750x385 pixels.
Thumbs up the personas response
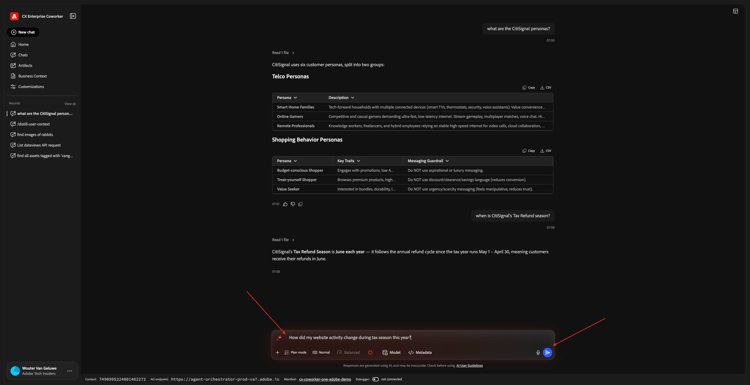[x=285, y=204]
